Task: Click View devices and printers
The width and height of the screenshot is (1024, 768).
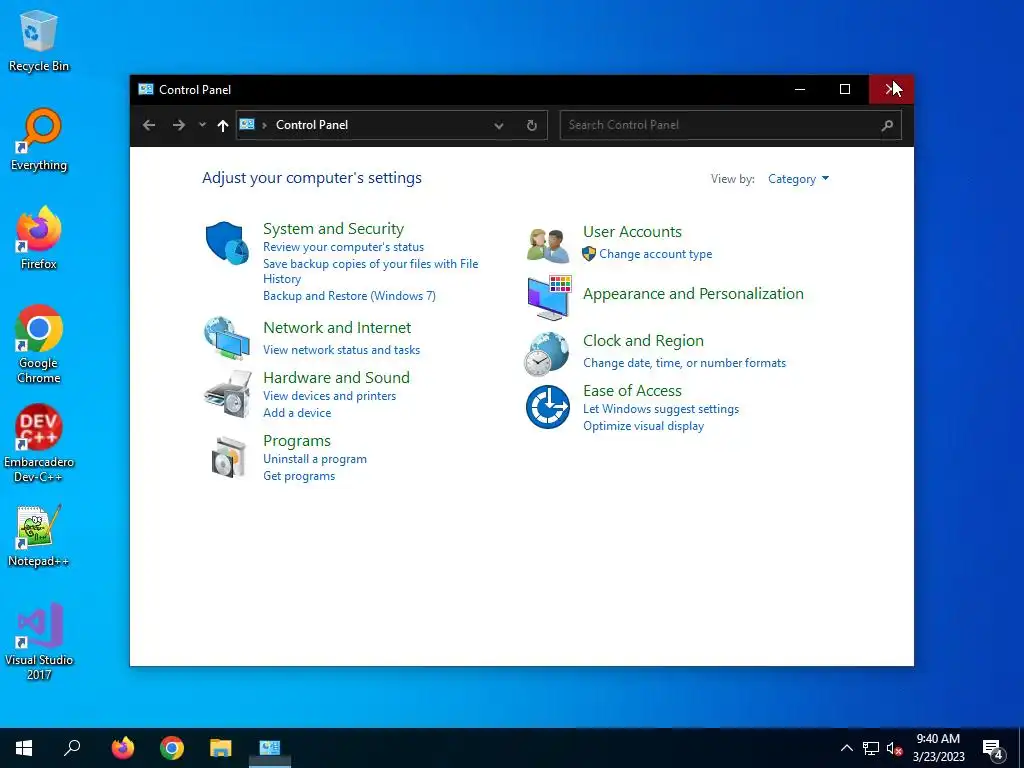Action: (x=329, y=396)
